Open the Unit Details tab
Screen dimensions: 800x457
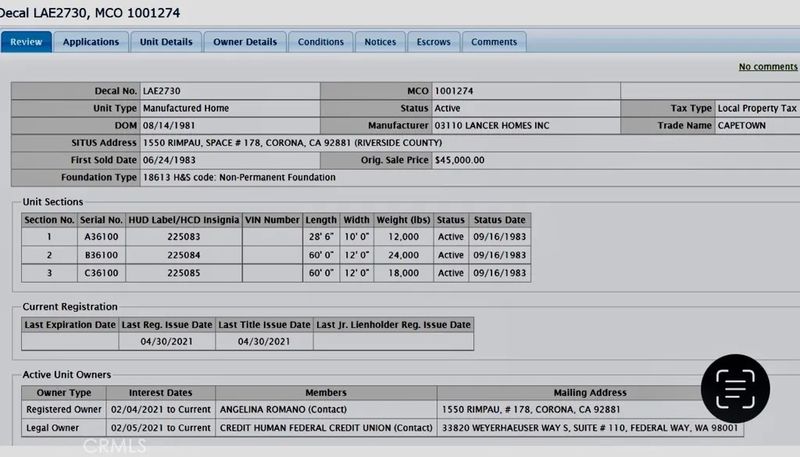point(166,42)
